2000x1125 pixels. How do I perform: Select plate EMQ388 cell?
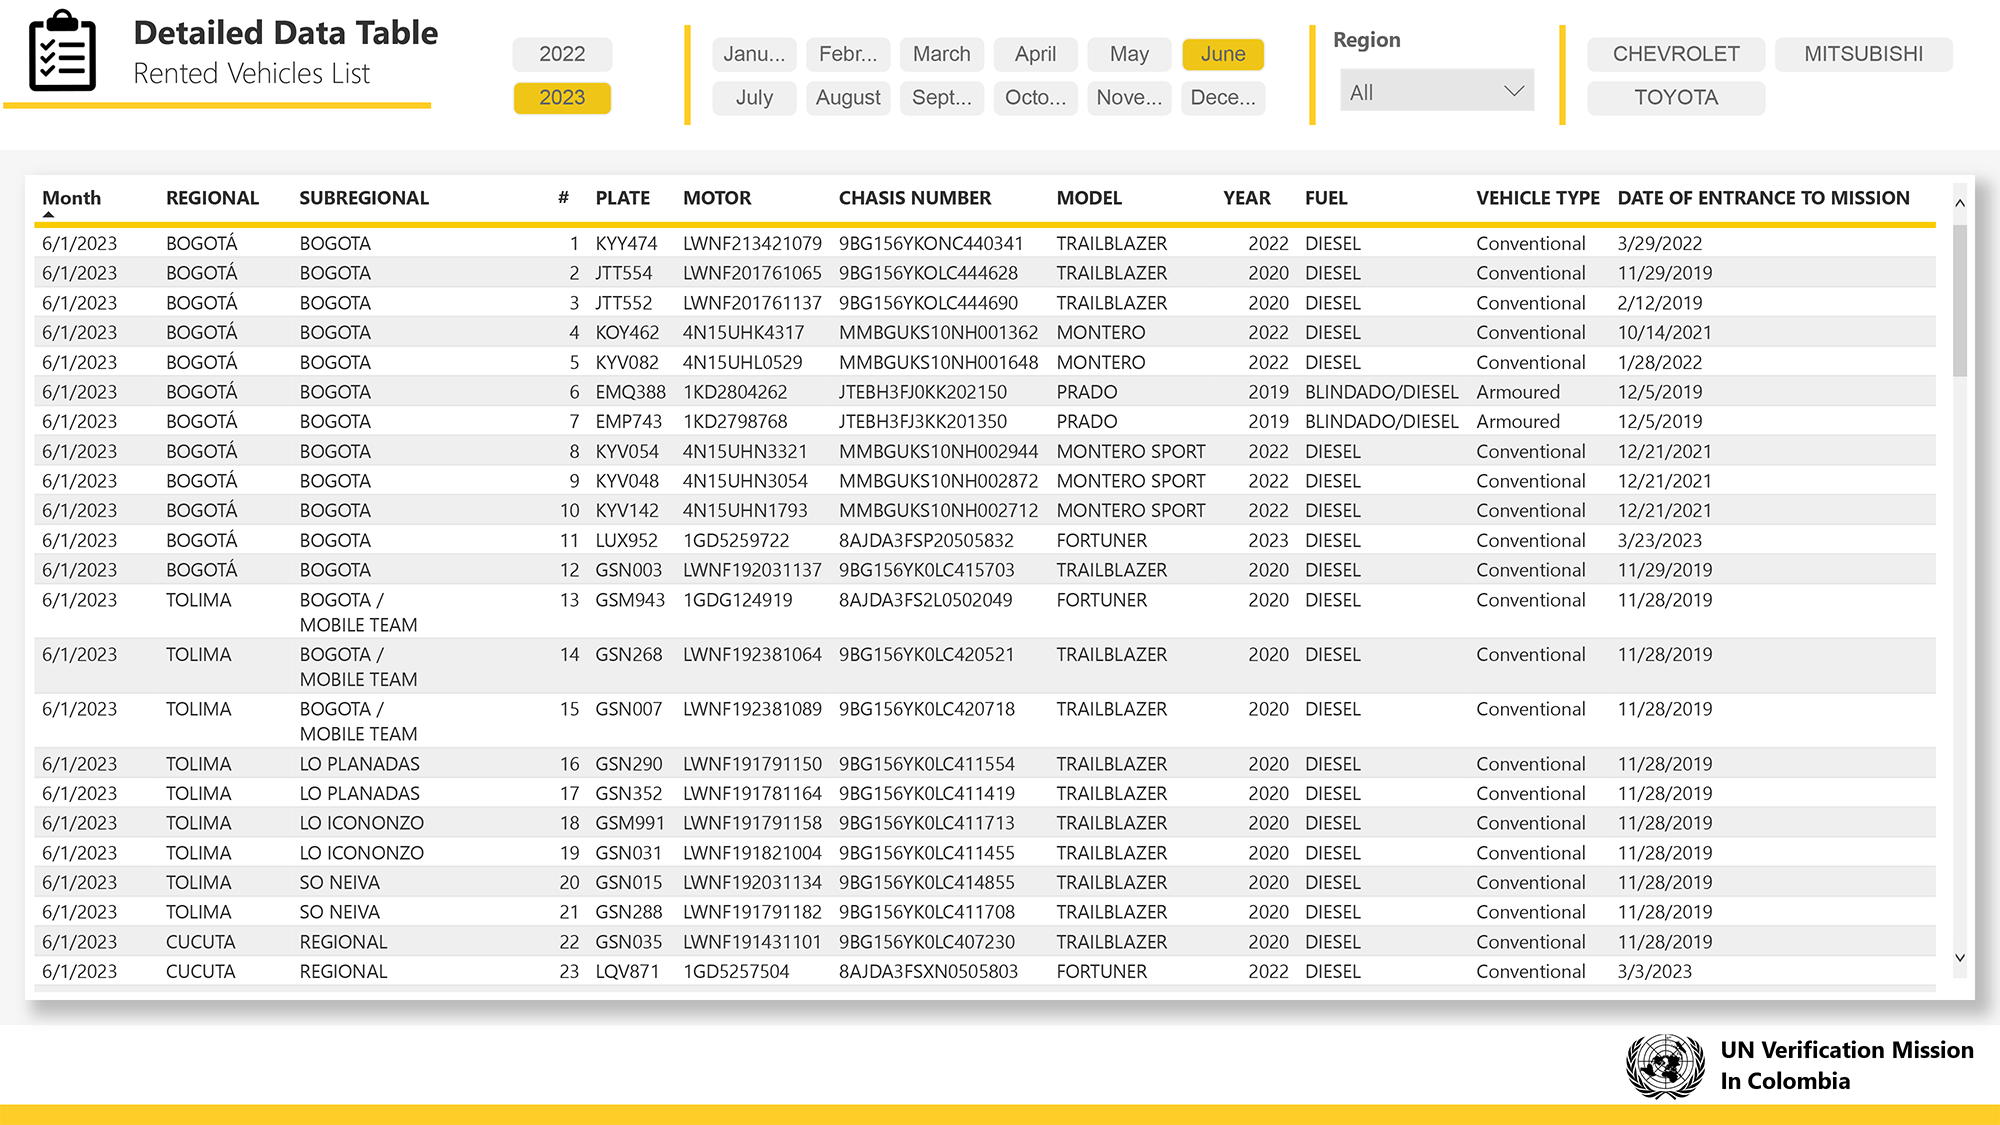pyautogui.click(x=630, y=392)
